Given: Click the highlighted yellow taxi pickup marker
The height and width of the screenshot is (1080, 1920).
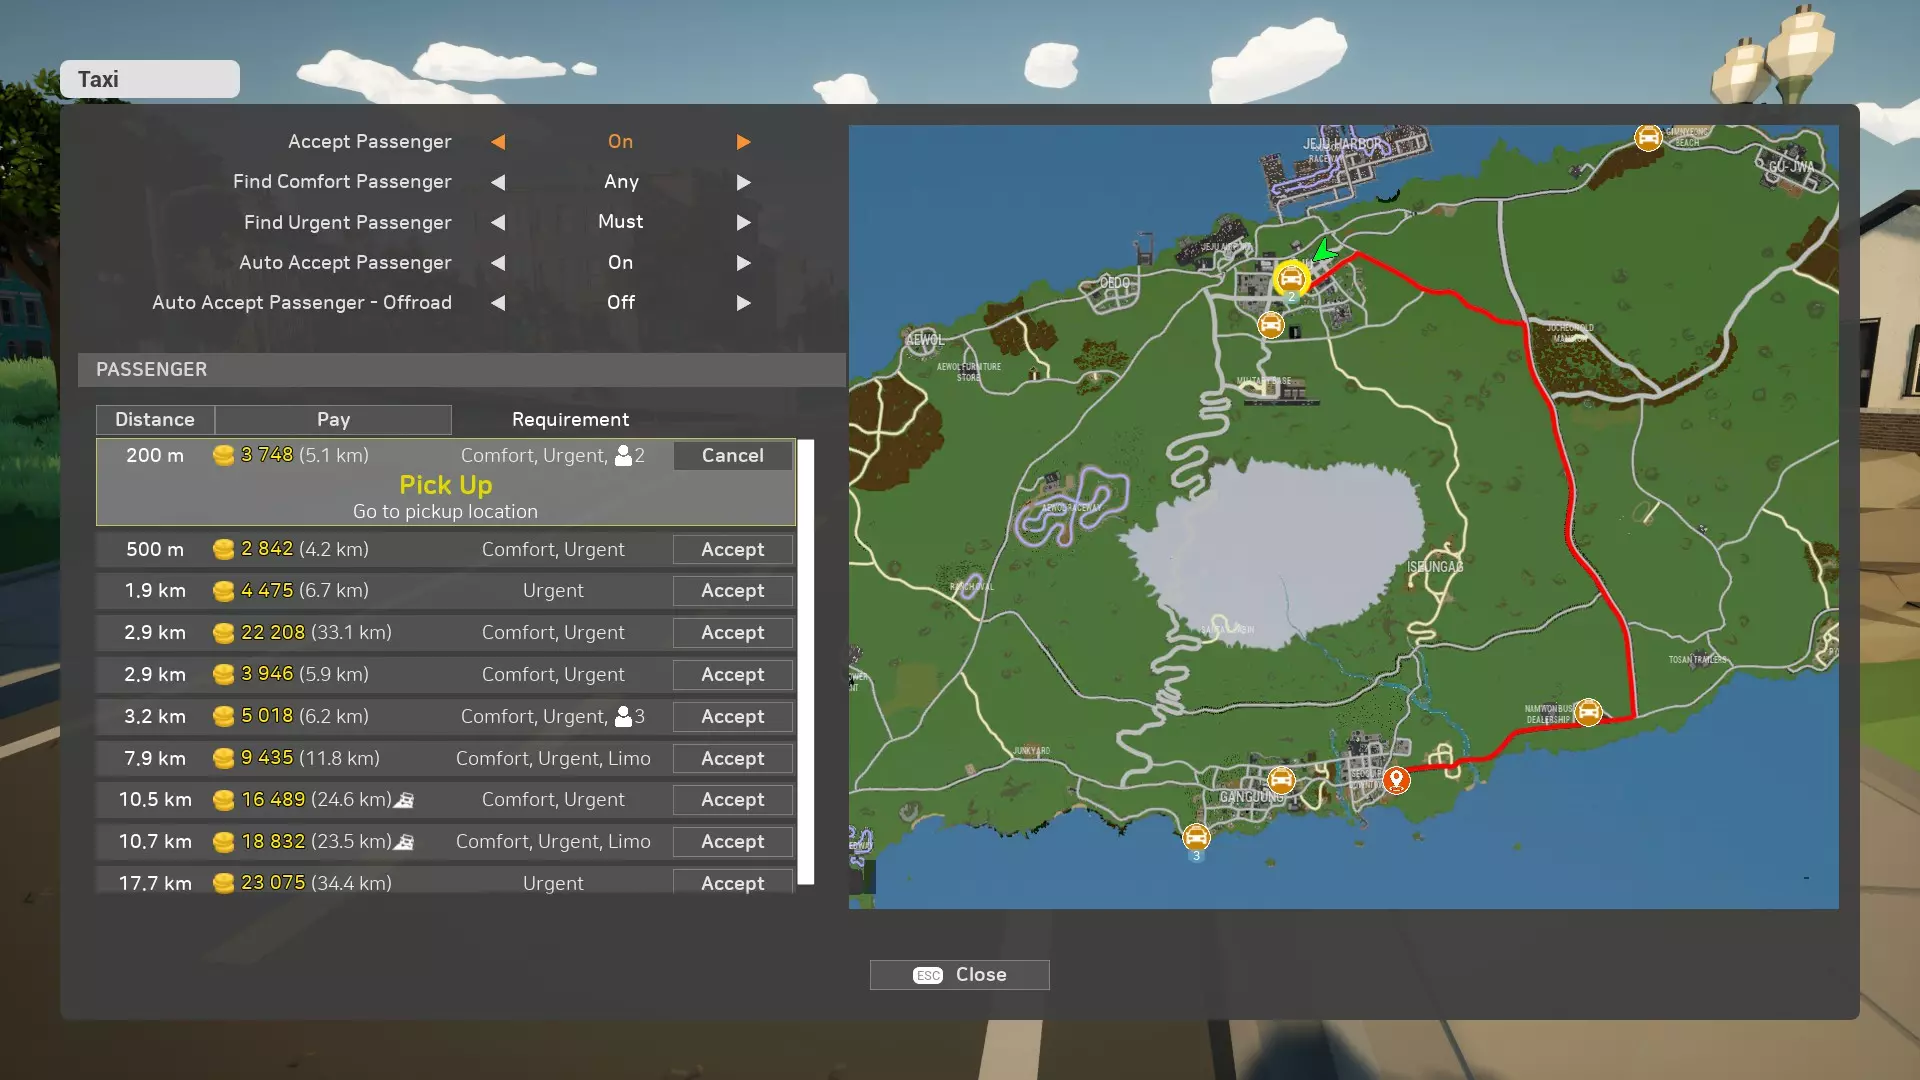Looking at the screenshot, I should [x=1291, y=278].
